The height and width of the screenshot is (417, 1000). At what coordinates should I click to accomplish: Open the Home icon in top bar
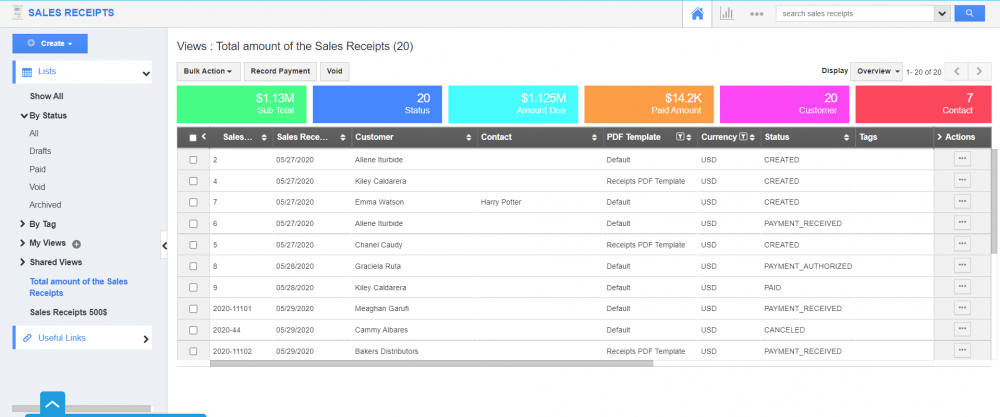(x=698, y=13)
